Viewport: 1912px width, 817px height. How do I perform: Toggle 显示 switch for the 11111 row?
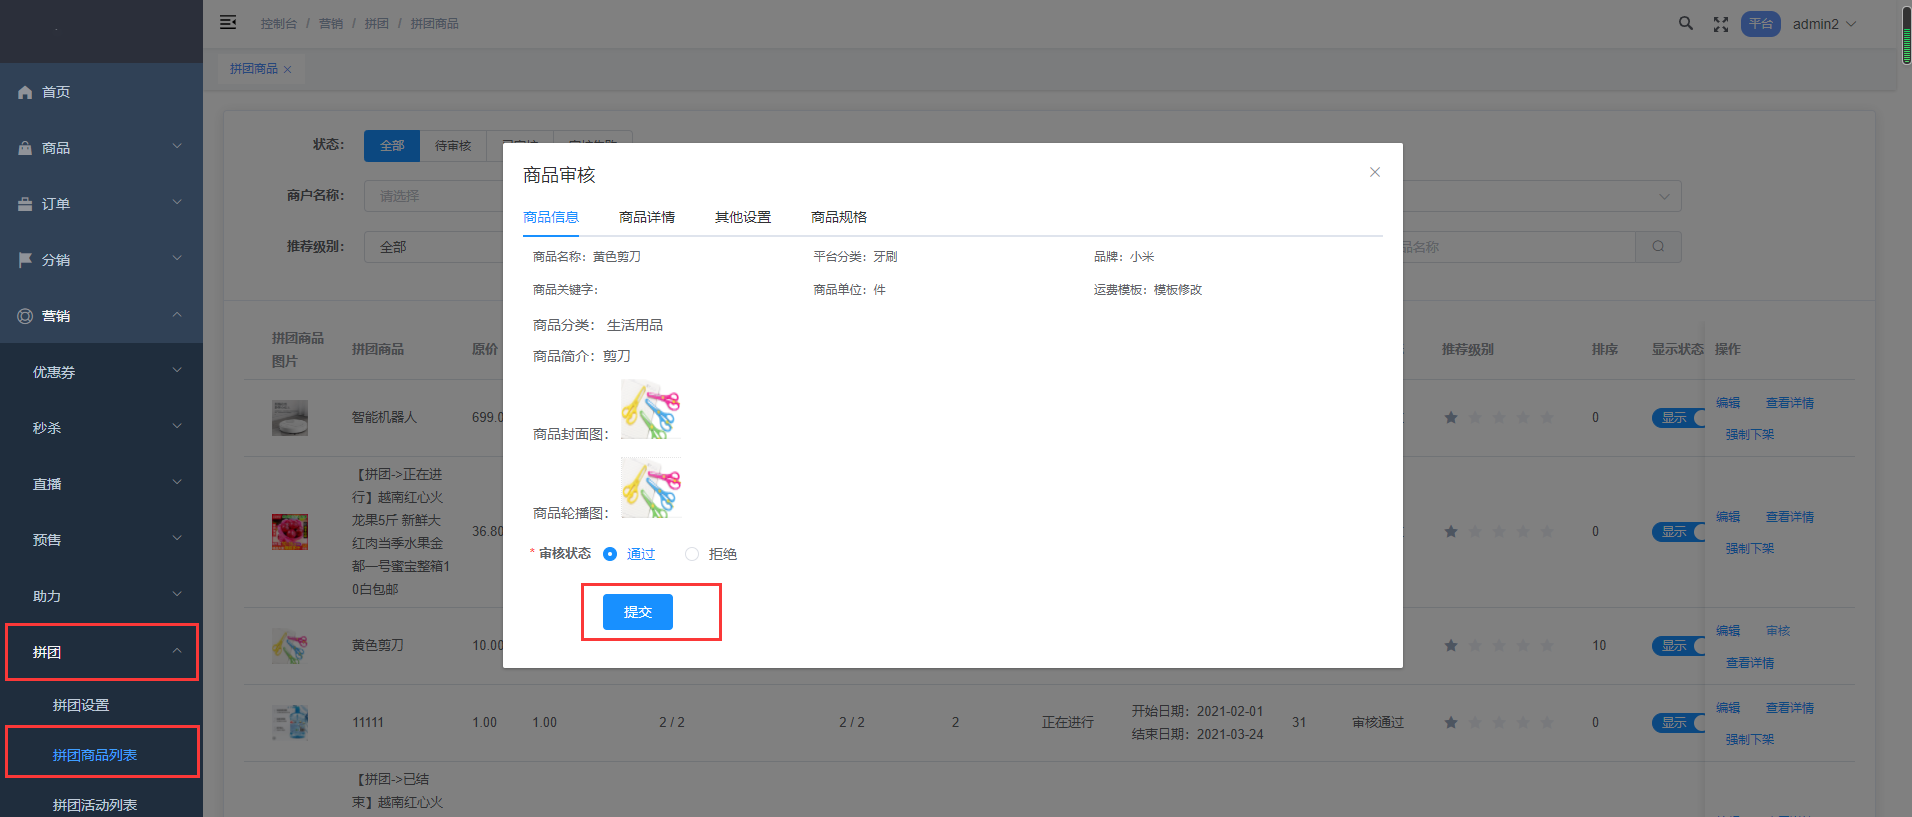(x=1678, y=723)
